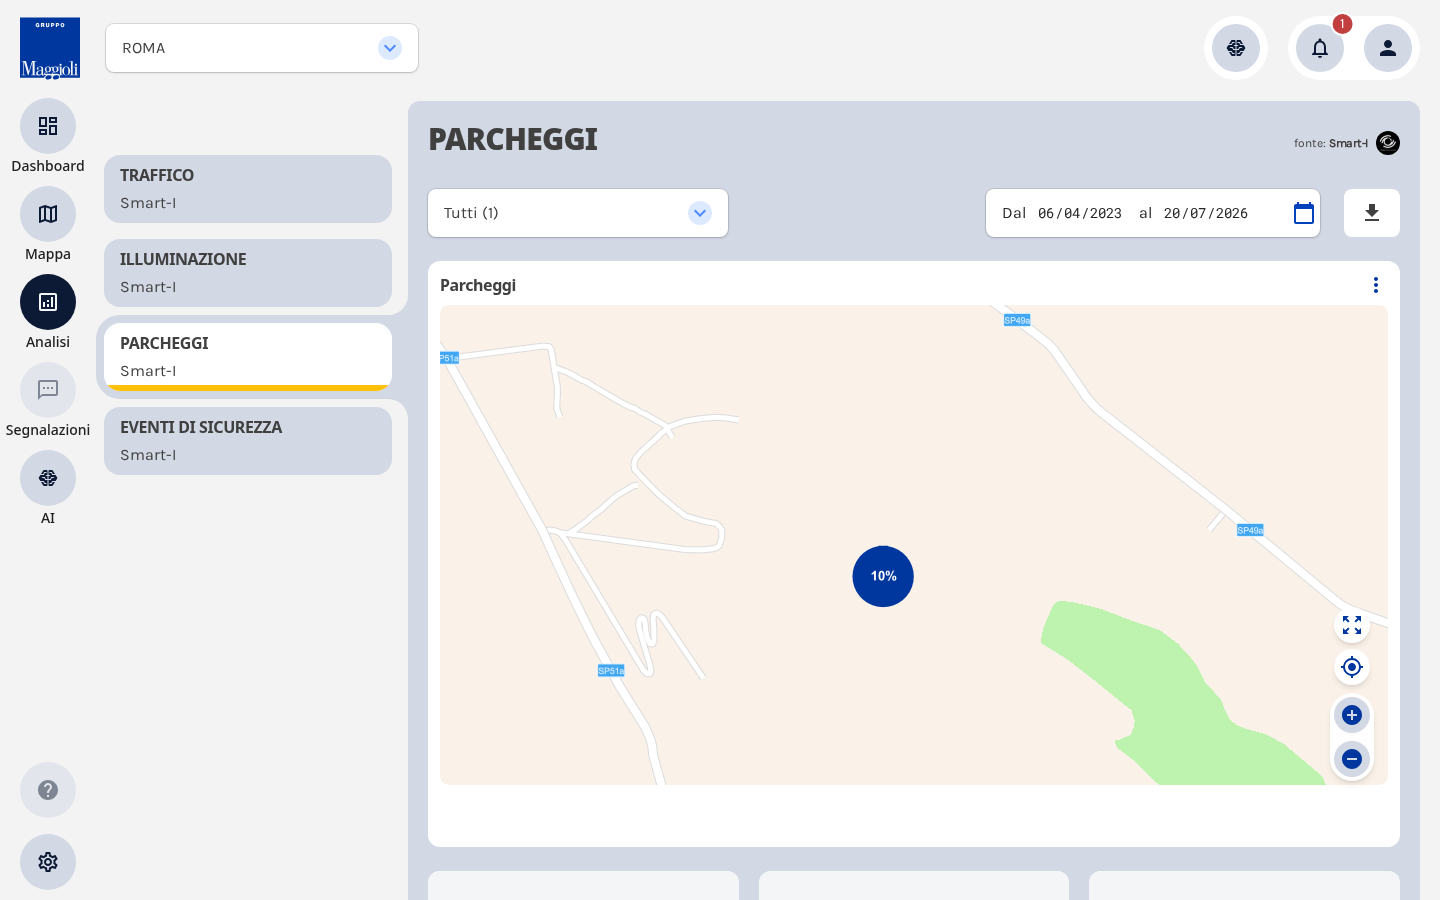
Task: Select the TRAFFICO Smart-I tab
Action: (248, 189)
